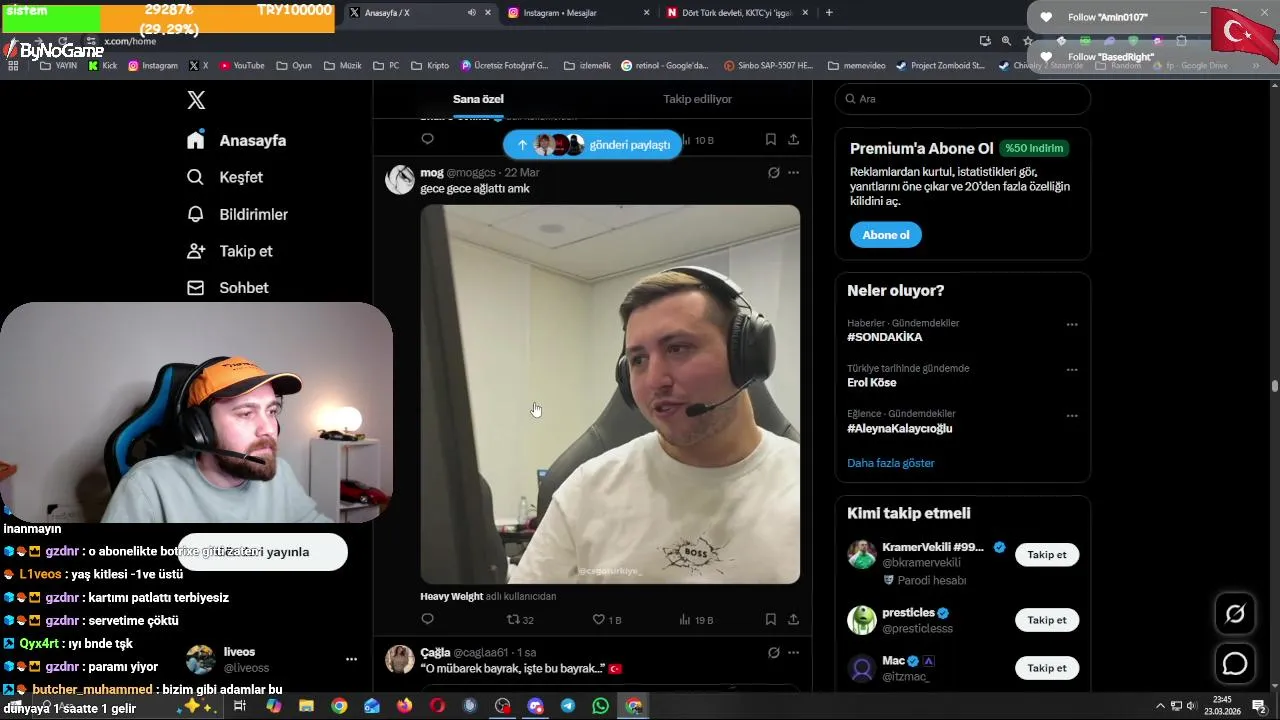
Task: Click the X logo in the sidebar
Action: click(x=196, y=100)
